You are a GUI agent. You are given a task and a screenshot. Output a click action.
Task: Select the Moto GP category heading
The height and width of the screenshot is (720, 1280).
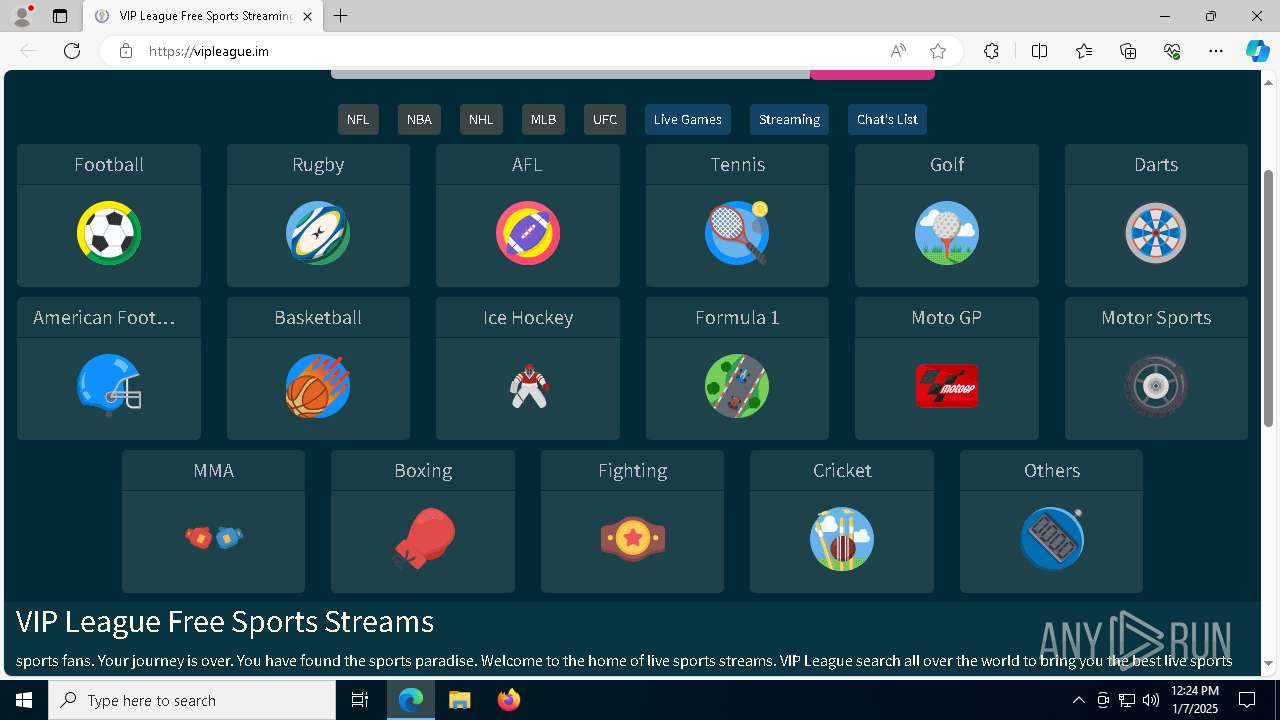947,317
